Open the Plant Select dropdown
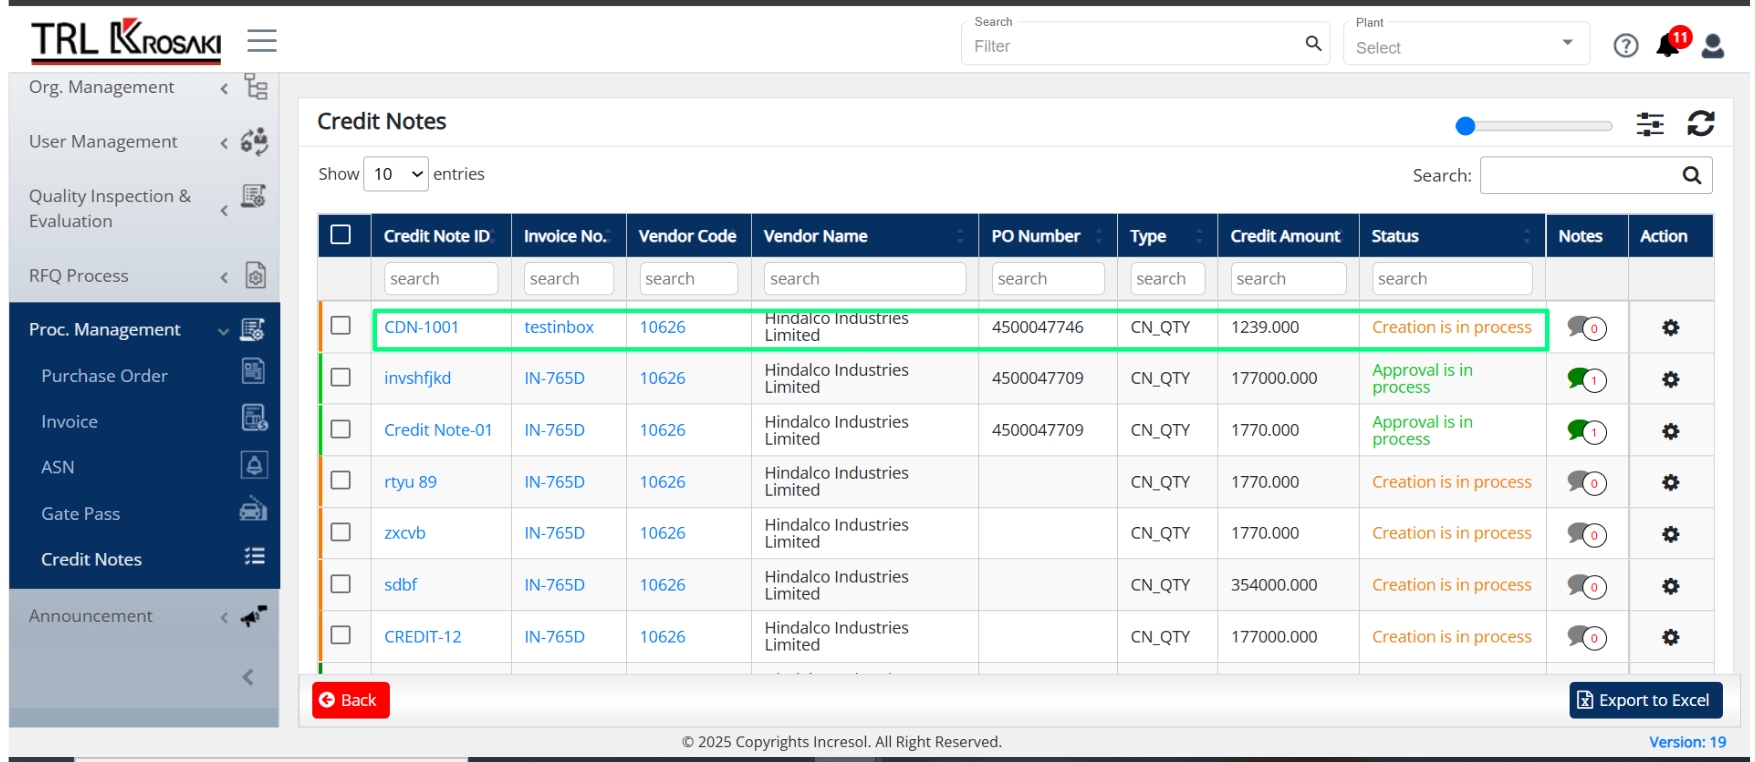Image resolution: width=1755 pixels, height=762 pixels. coord(1466,46)
